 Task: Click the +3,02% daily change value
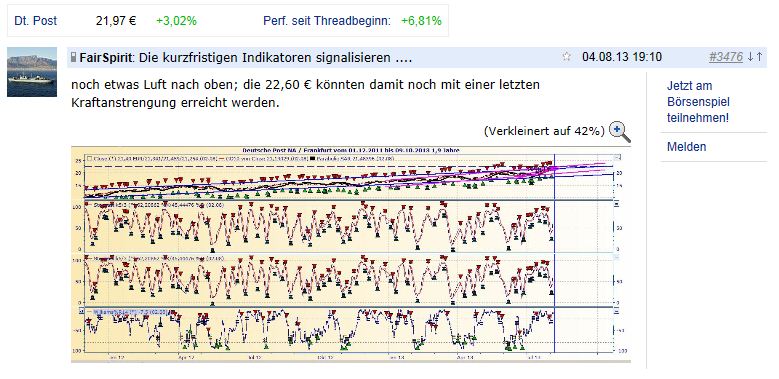click(176, 21)
